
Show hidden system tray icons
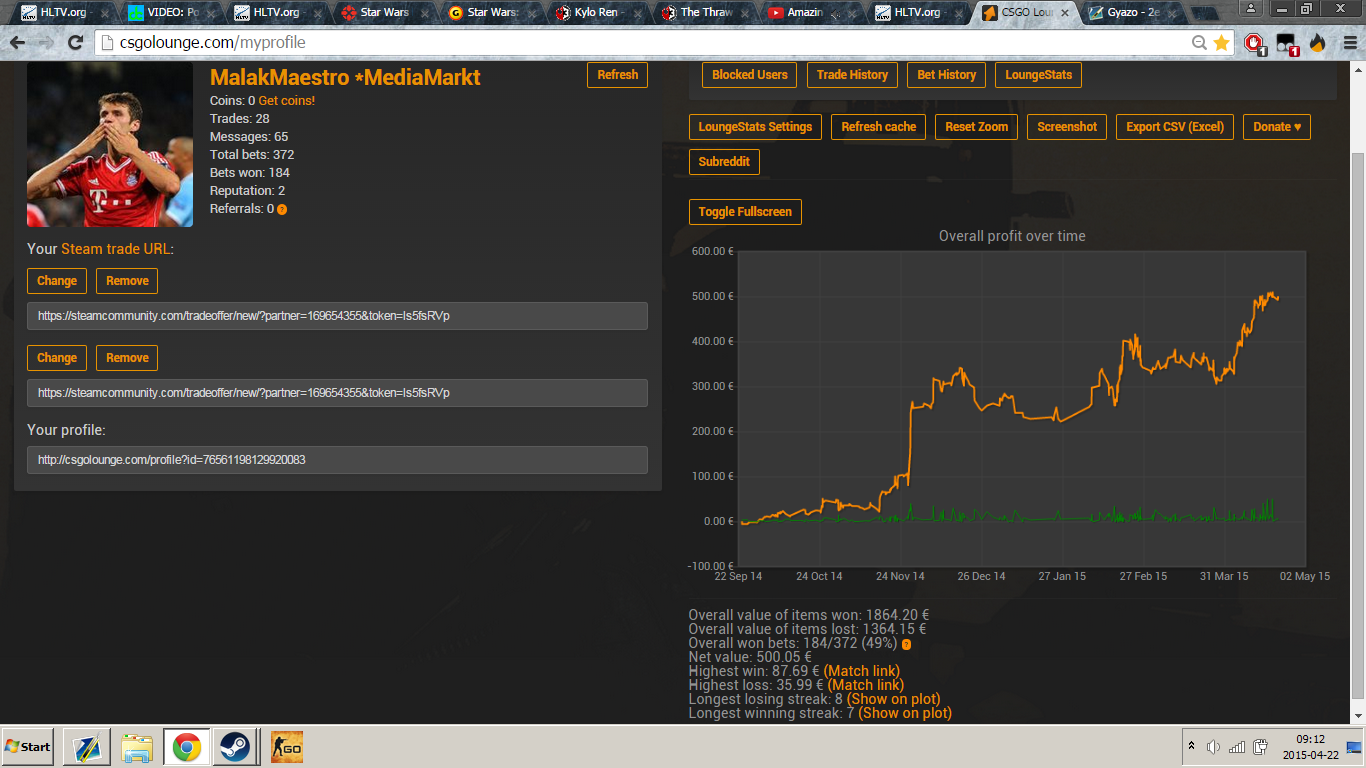1191,746
